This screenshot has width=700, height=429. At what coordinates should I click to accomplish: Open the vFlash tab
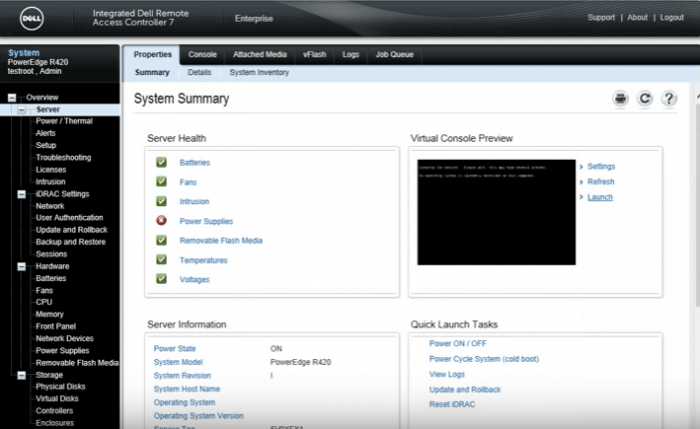pos(314,54)
